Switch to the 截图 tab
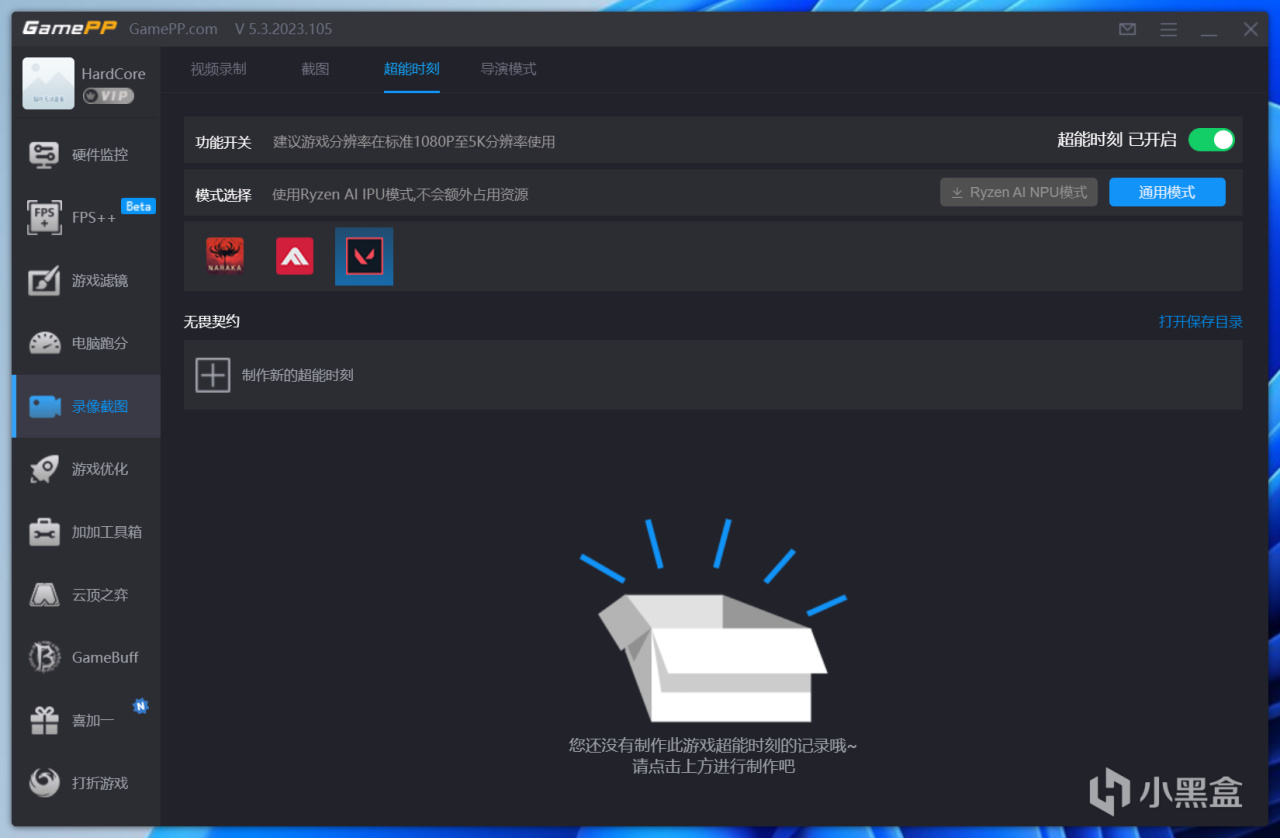This screenshot has height=838, width=1280. [x=315, y=69]
